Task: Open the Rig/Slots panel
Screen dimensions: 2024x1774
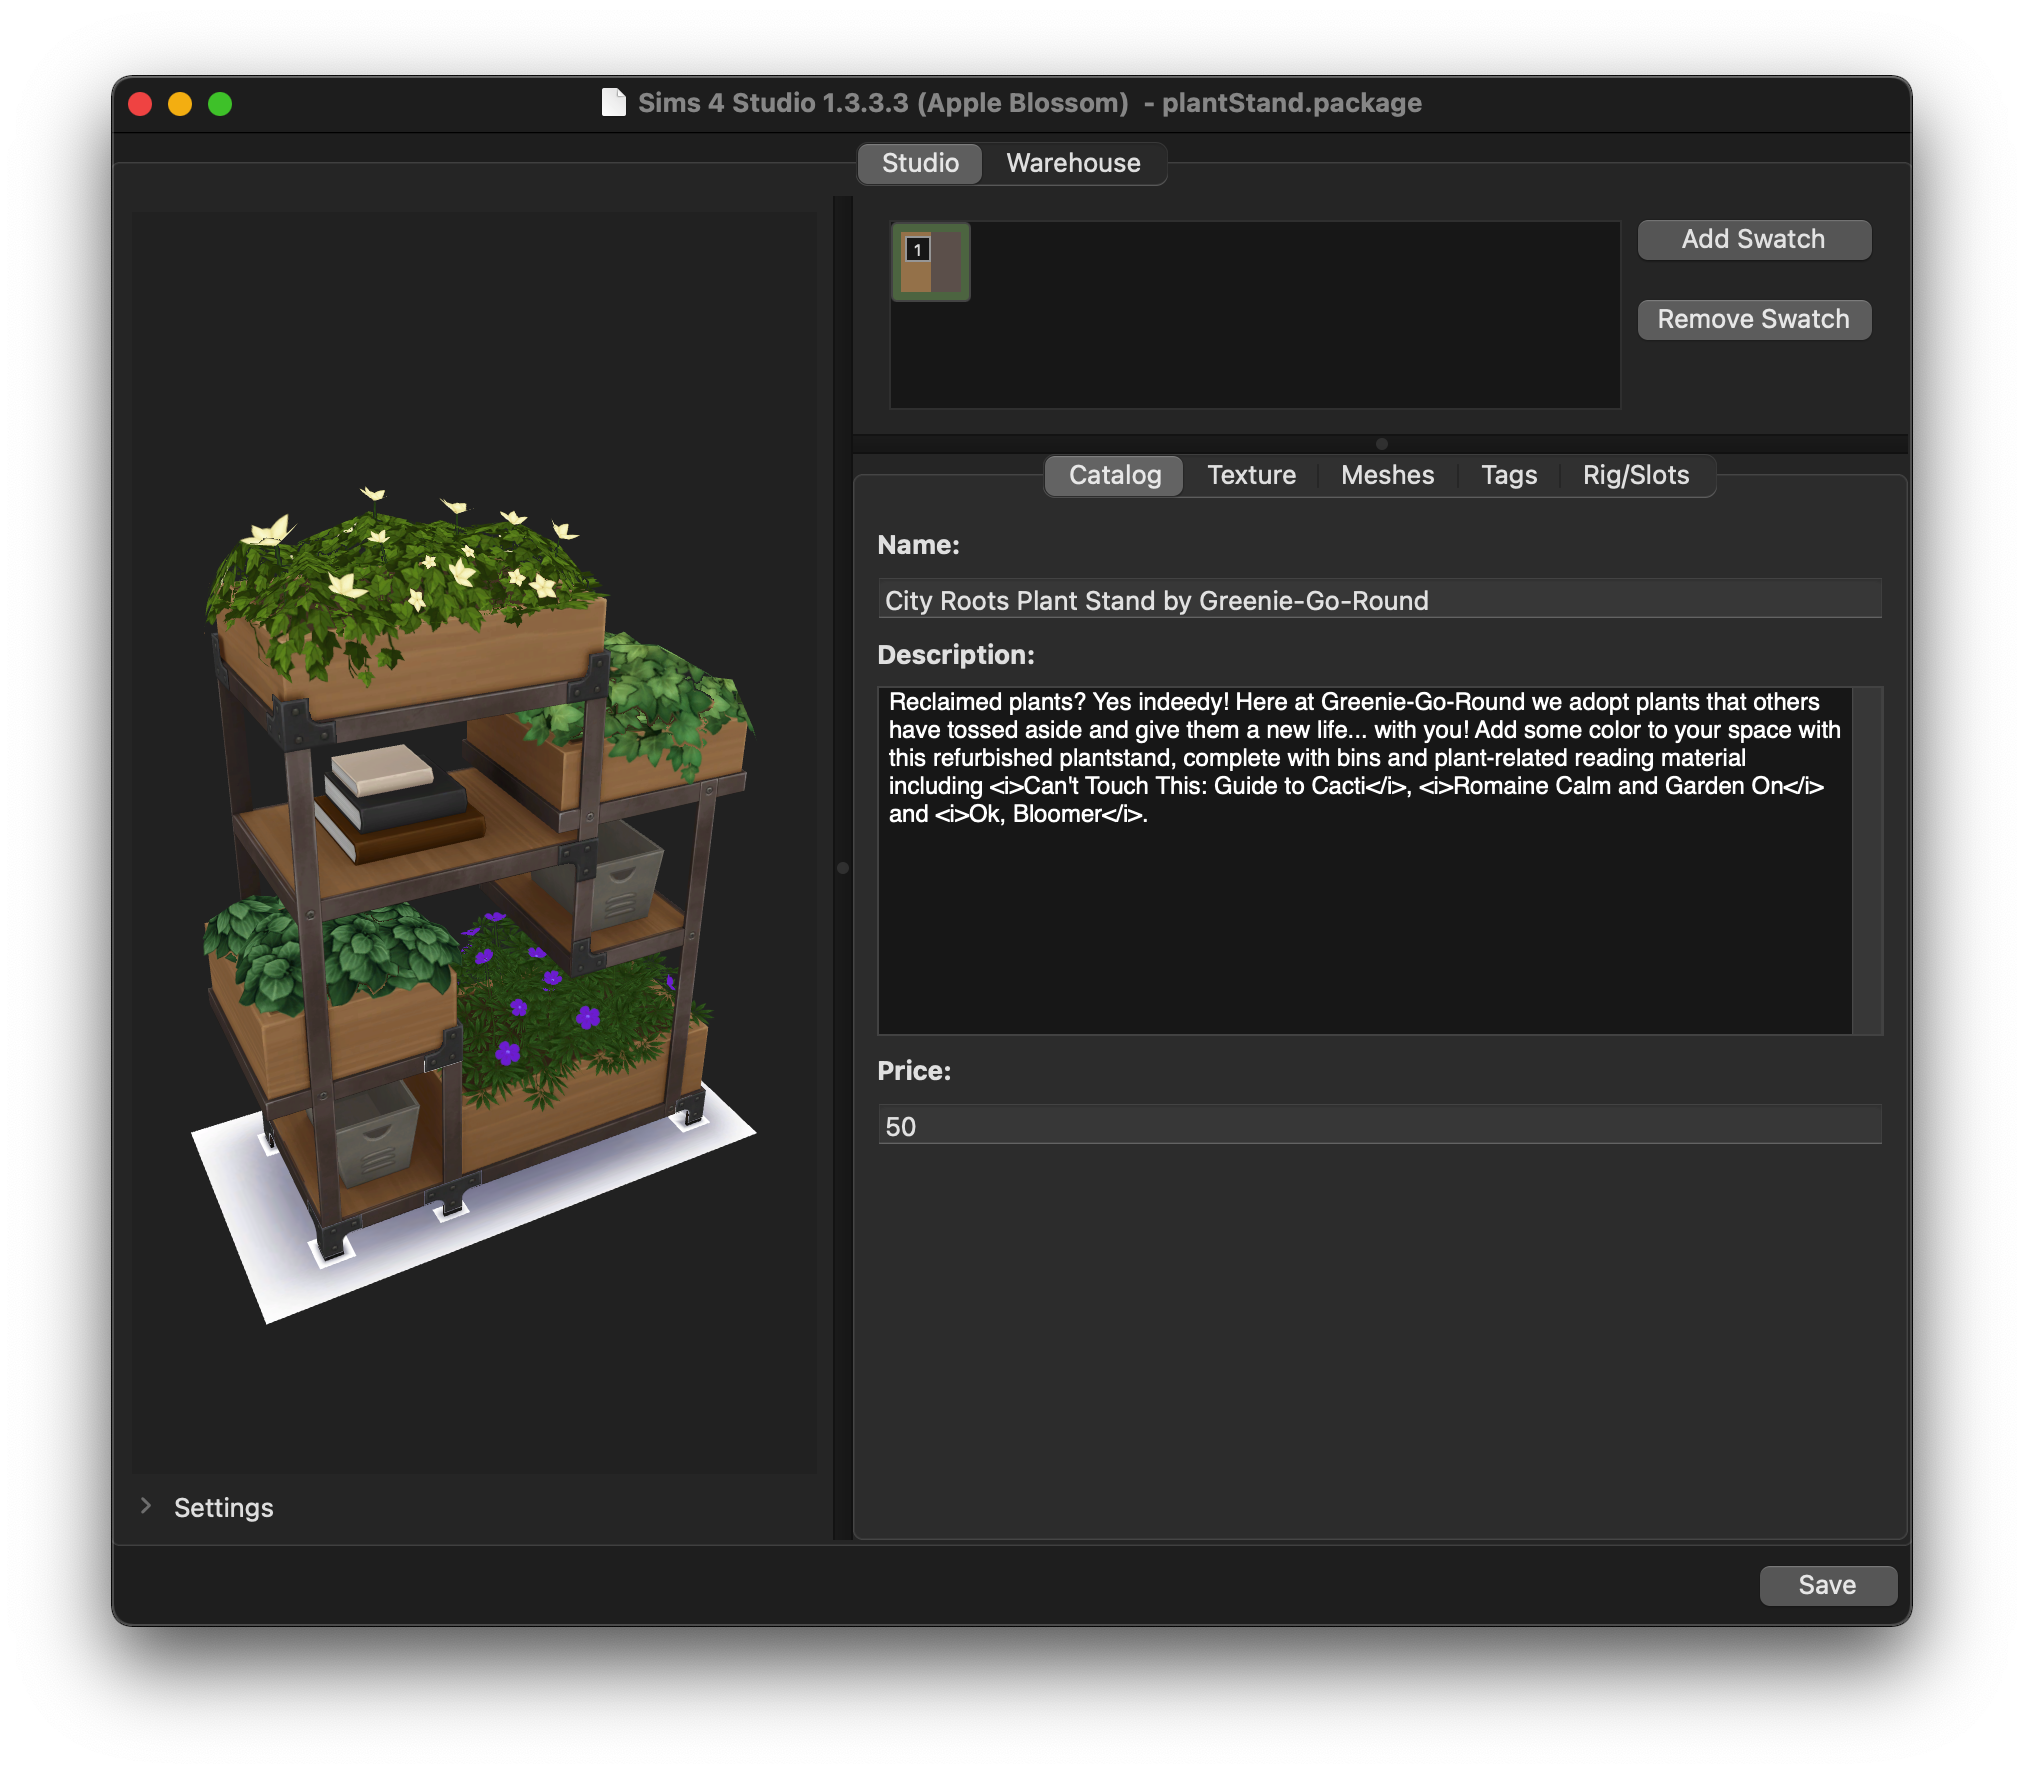Action: click(1635, 475)
